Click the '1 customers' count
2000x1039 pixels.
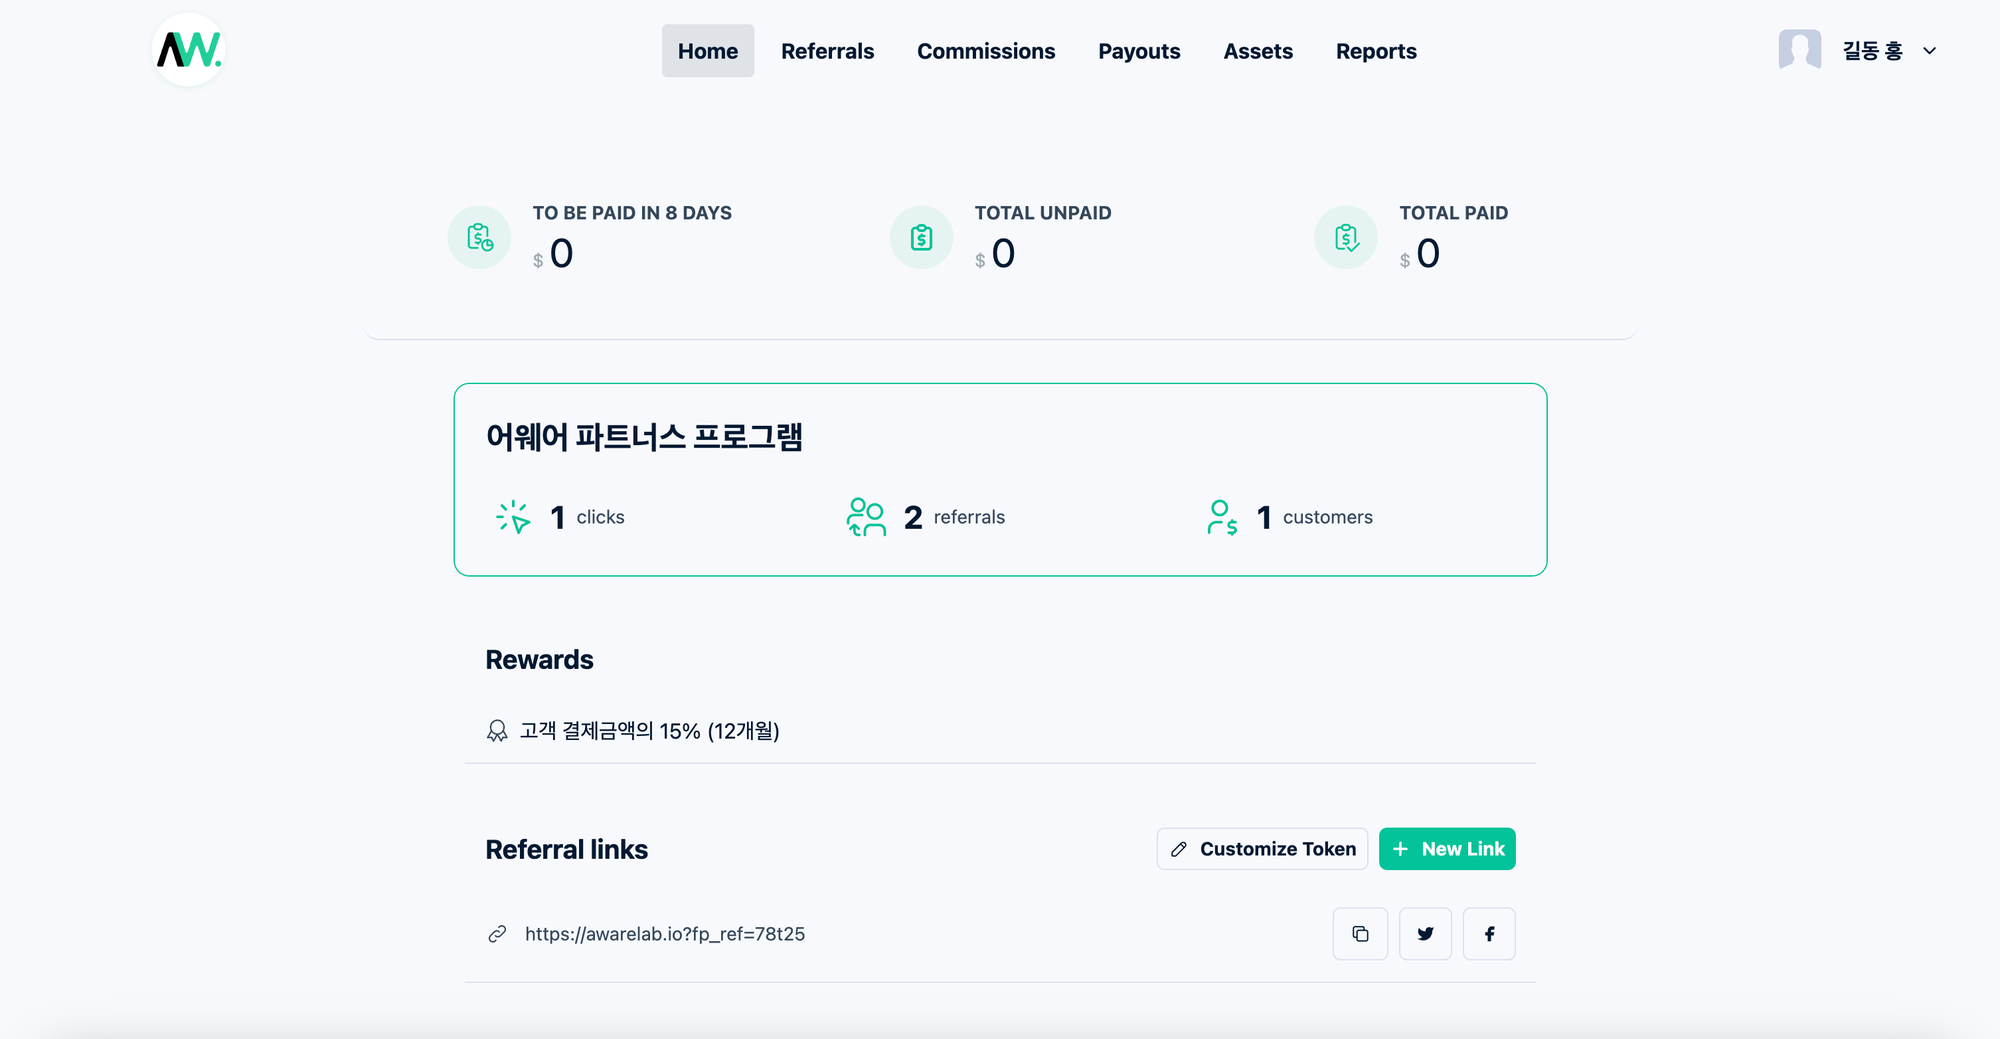tap(1314, 517)
